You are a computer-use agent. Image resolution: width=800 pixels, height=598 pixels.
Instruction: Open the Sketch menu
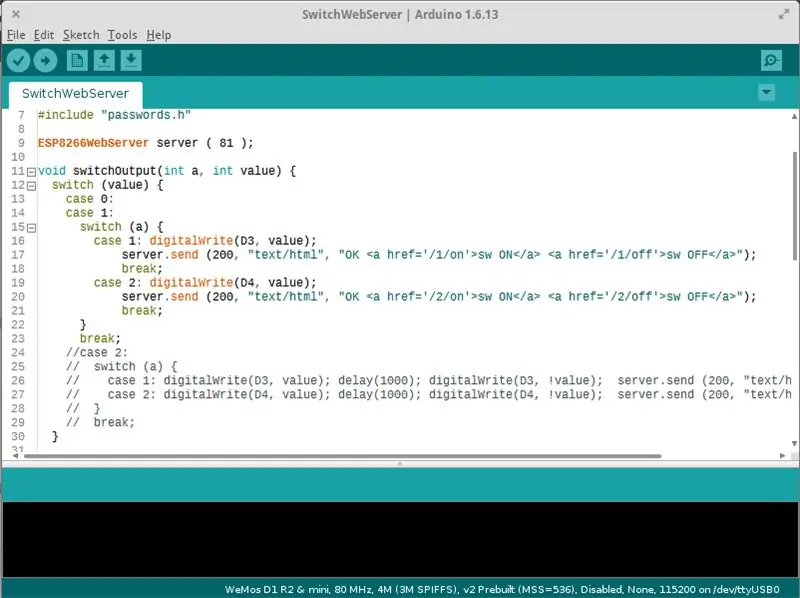pos(81,35)
